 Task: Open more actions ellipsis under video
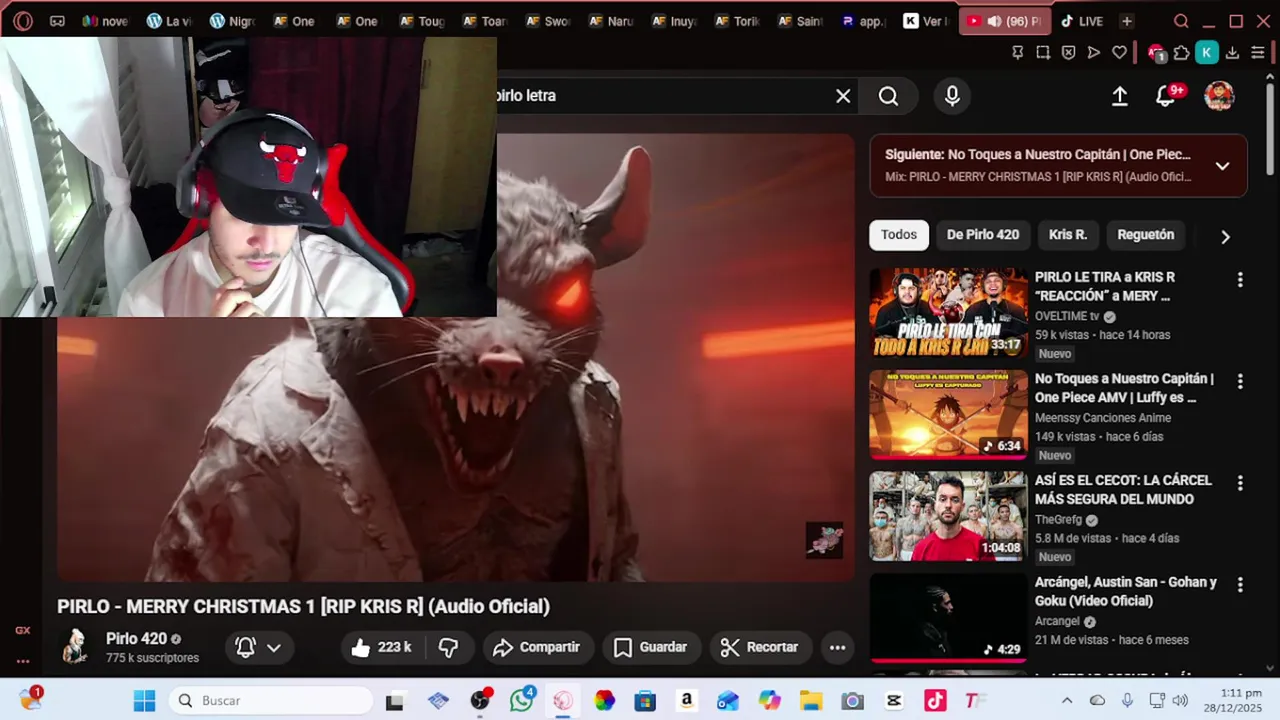838,647
